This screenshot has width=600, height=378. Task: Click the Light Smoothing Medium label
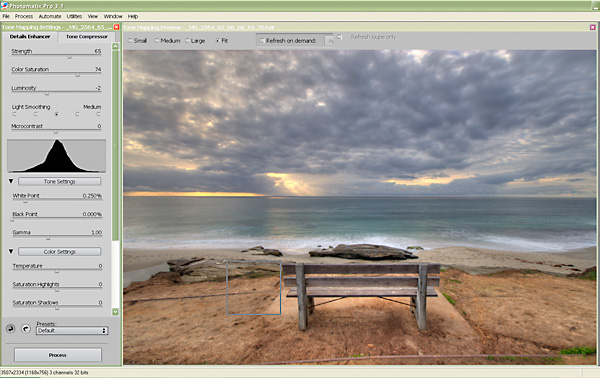tap(92, 107)
